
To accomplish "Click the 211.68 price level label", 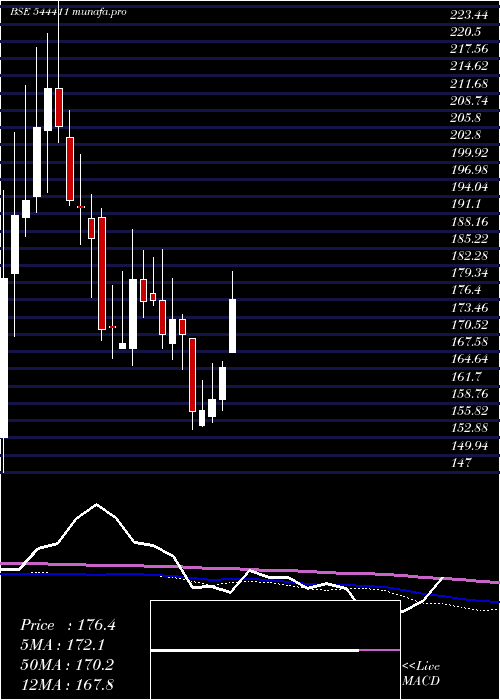I will (x=469, y=84).
